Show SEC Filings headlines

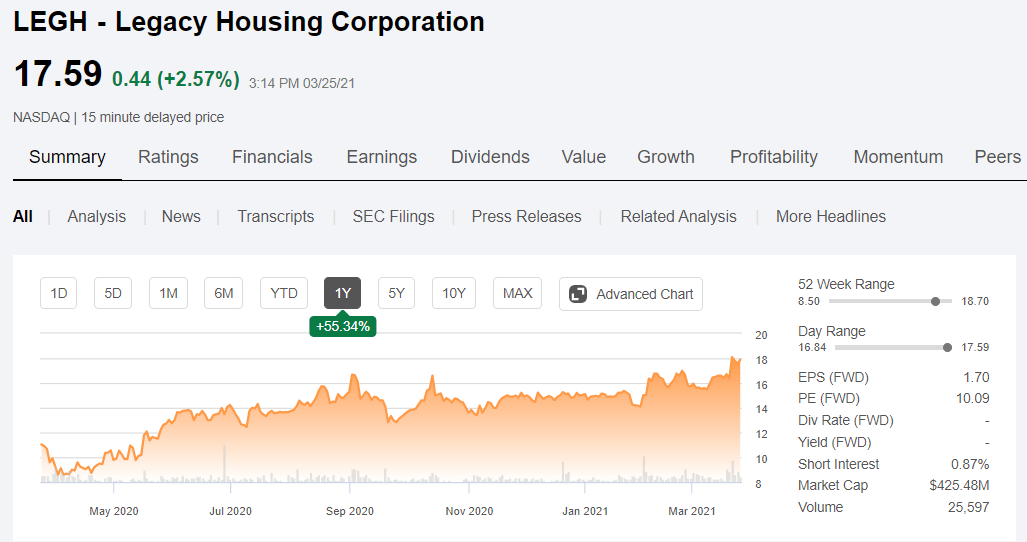[x=393, y=217]
